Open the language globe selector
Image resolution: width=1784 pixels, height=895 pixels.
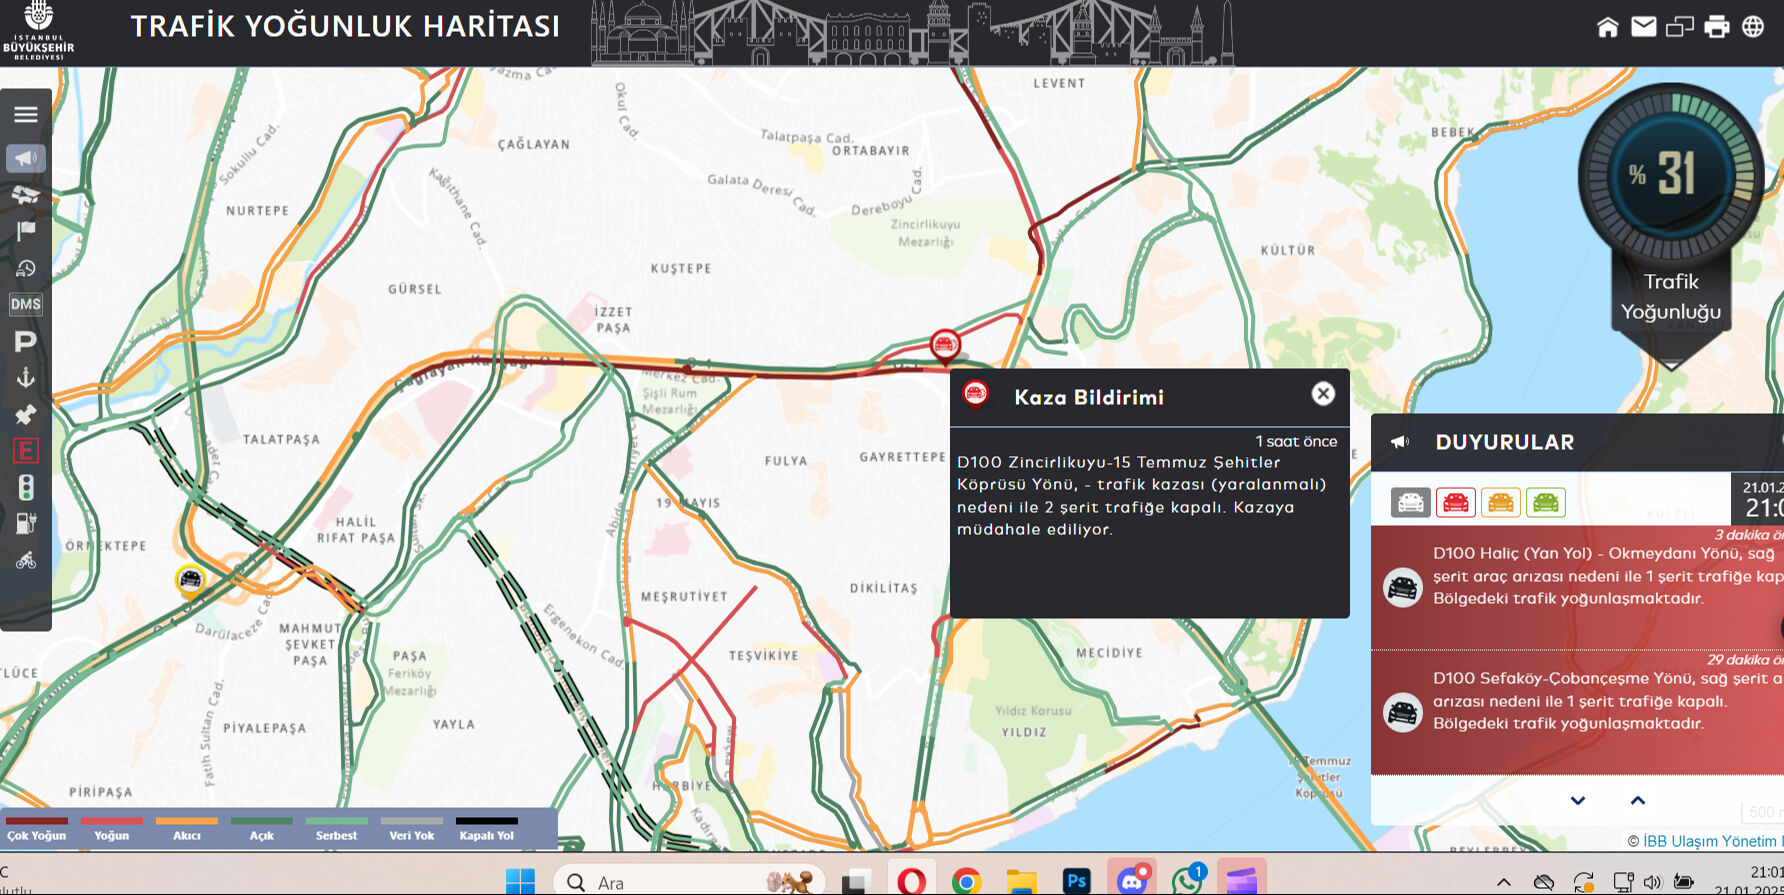pos(1753,27)
